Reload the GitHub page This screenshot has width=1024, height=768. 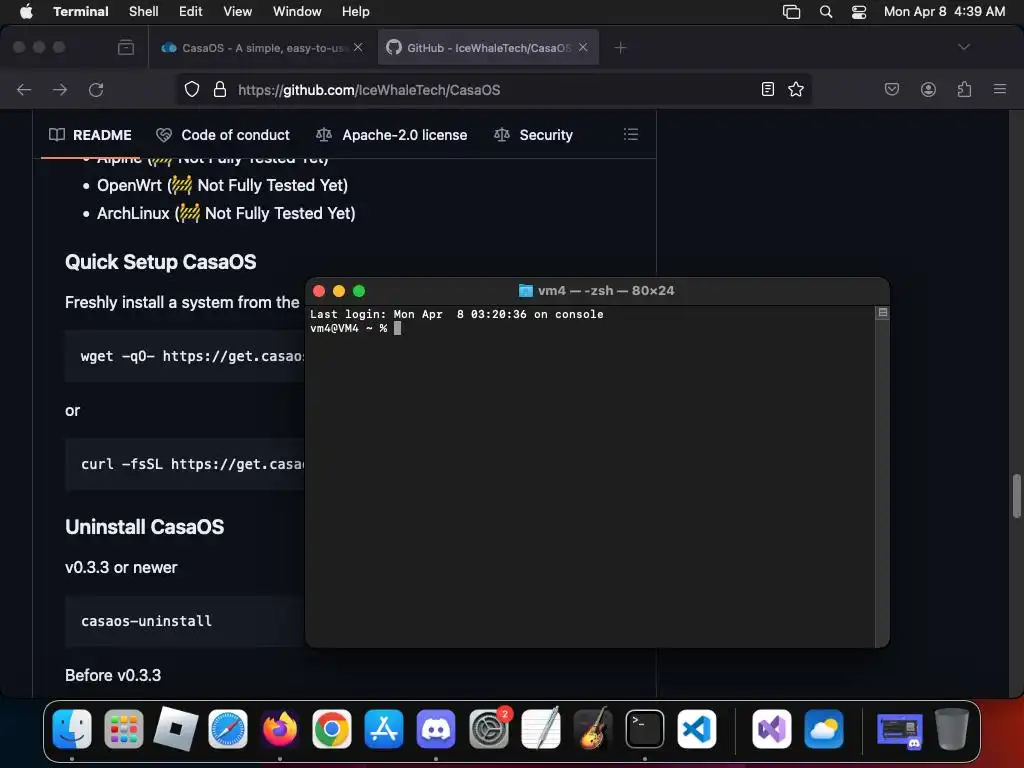(x=96, y=89)
